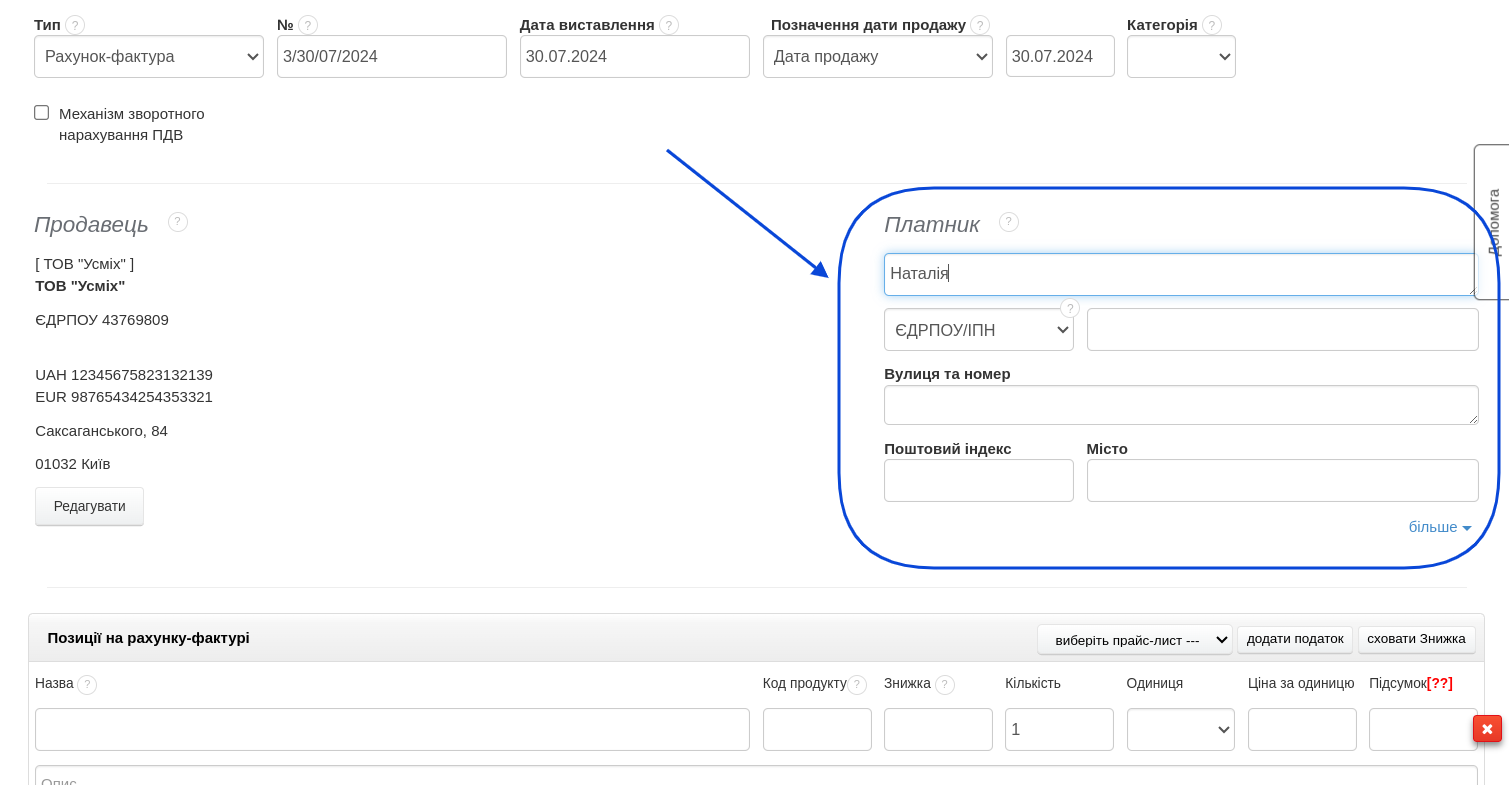Open the Дата продажу dropdown
This screenshot has height=785, width=1509.
coord(877,57)
